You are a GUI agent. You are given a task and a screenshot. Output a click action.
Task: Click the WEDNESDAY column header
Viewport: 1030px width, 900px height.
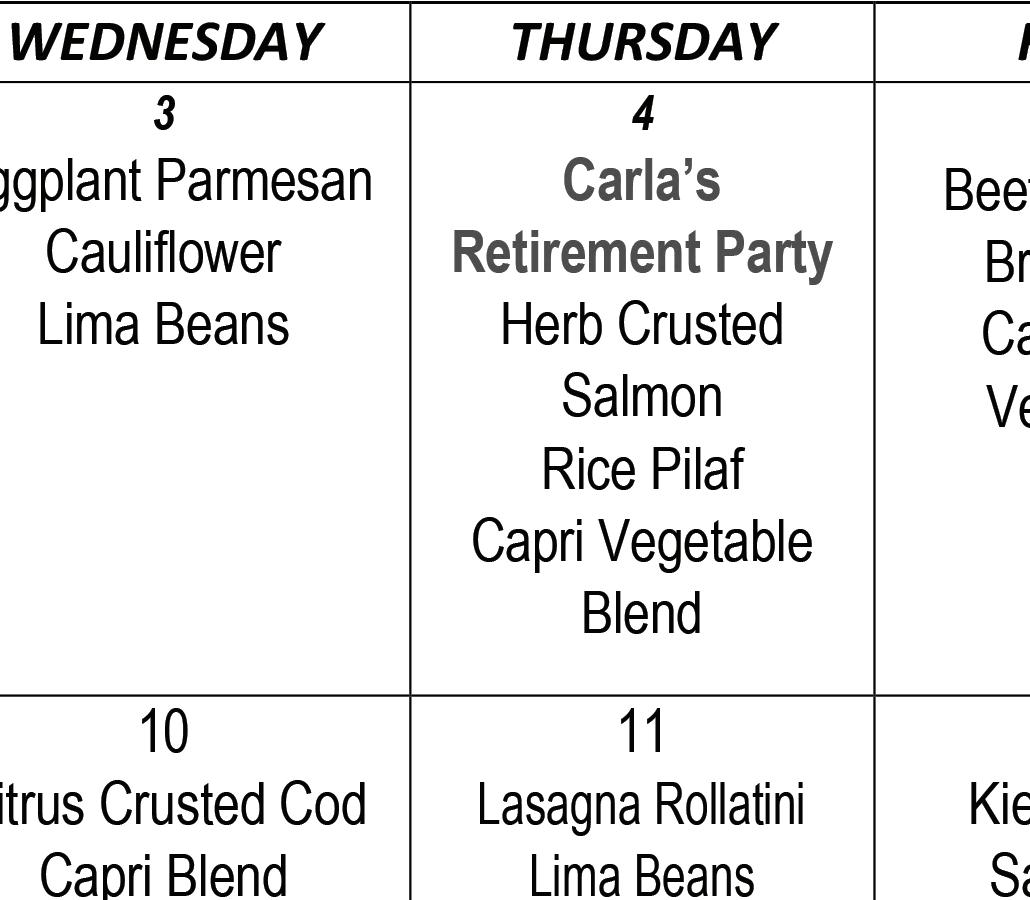pyautogui.click(x=166, y=42)
